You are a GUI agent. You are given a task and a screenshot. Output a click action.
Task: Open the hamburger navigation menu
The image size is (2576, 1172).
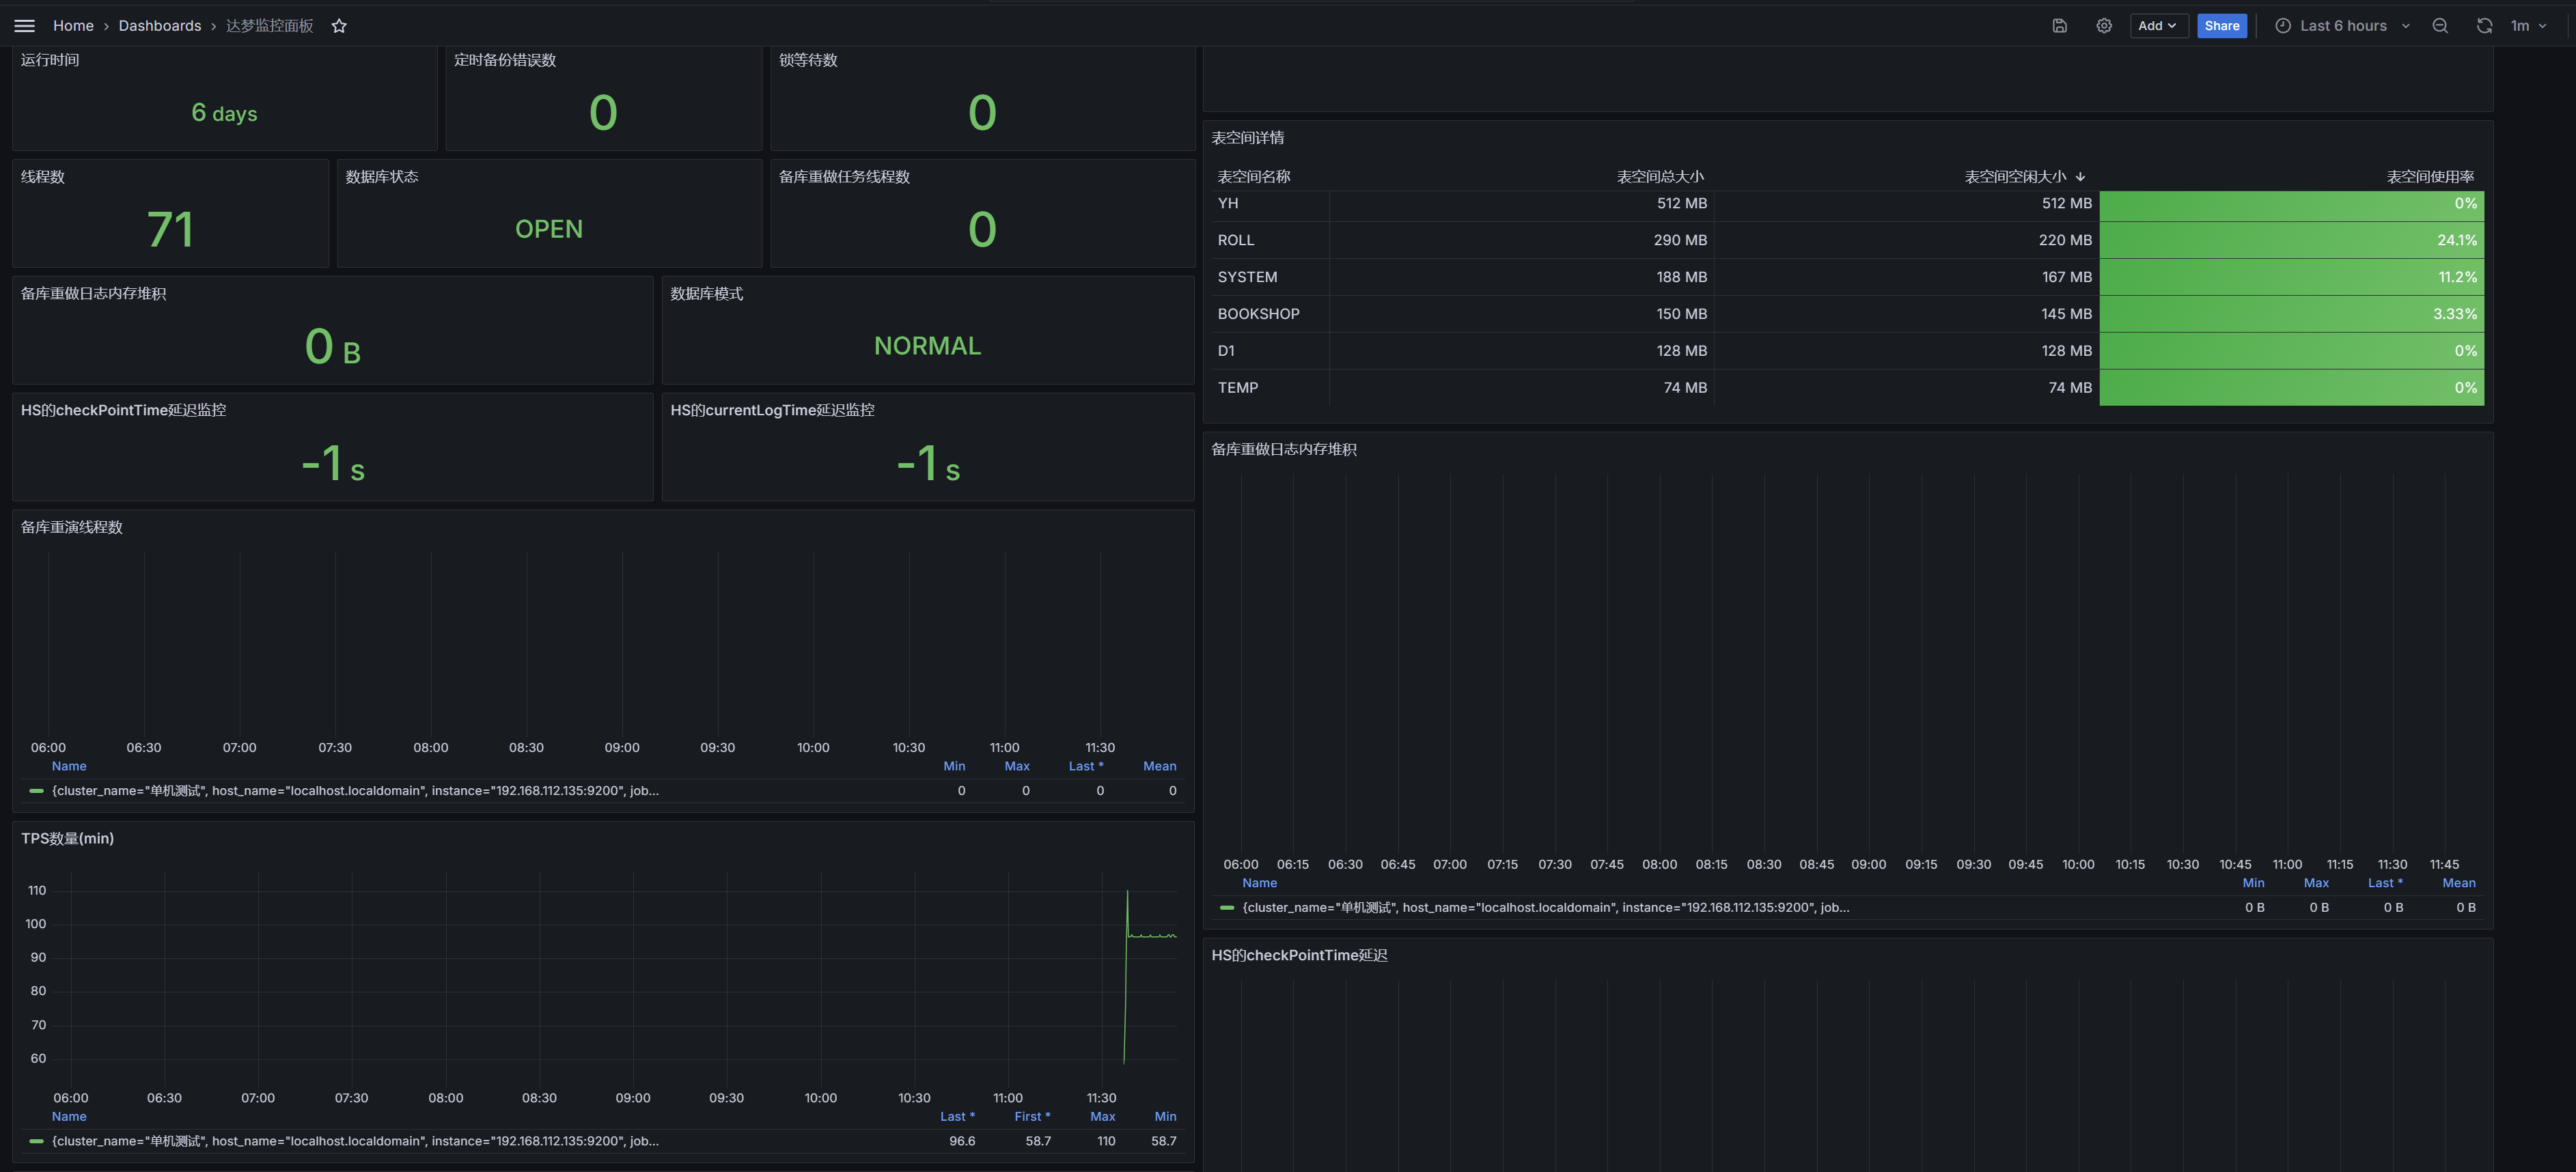point(24,26)
